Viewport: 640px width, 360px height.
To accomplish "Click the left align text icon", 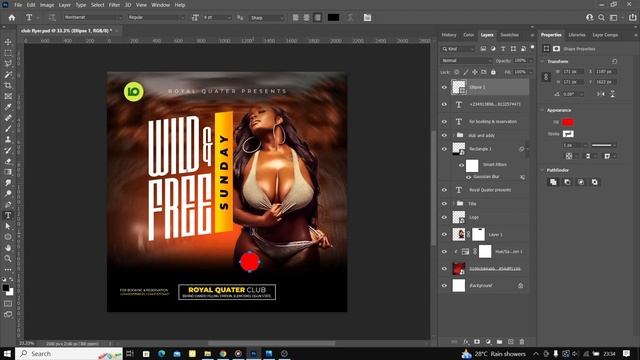I will coord(296,18).
